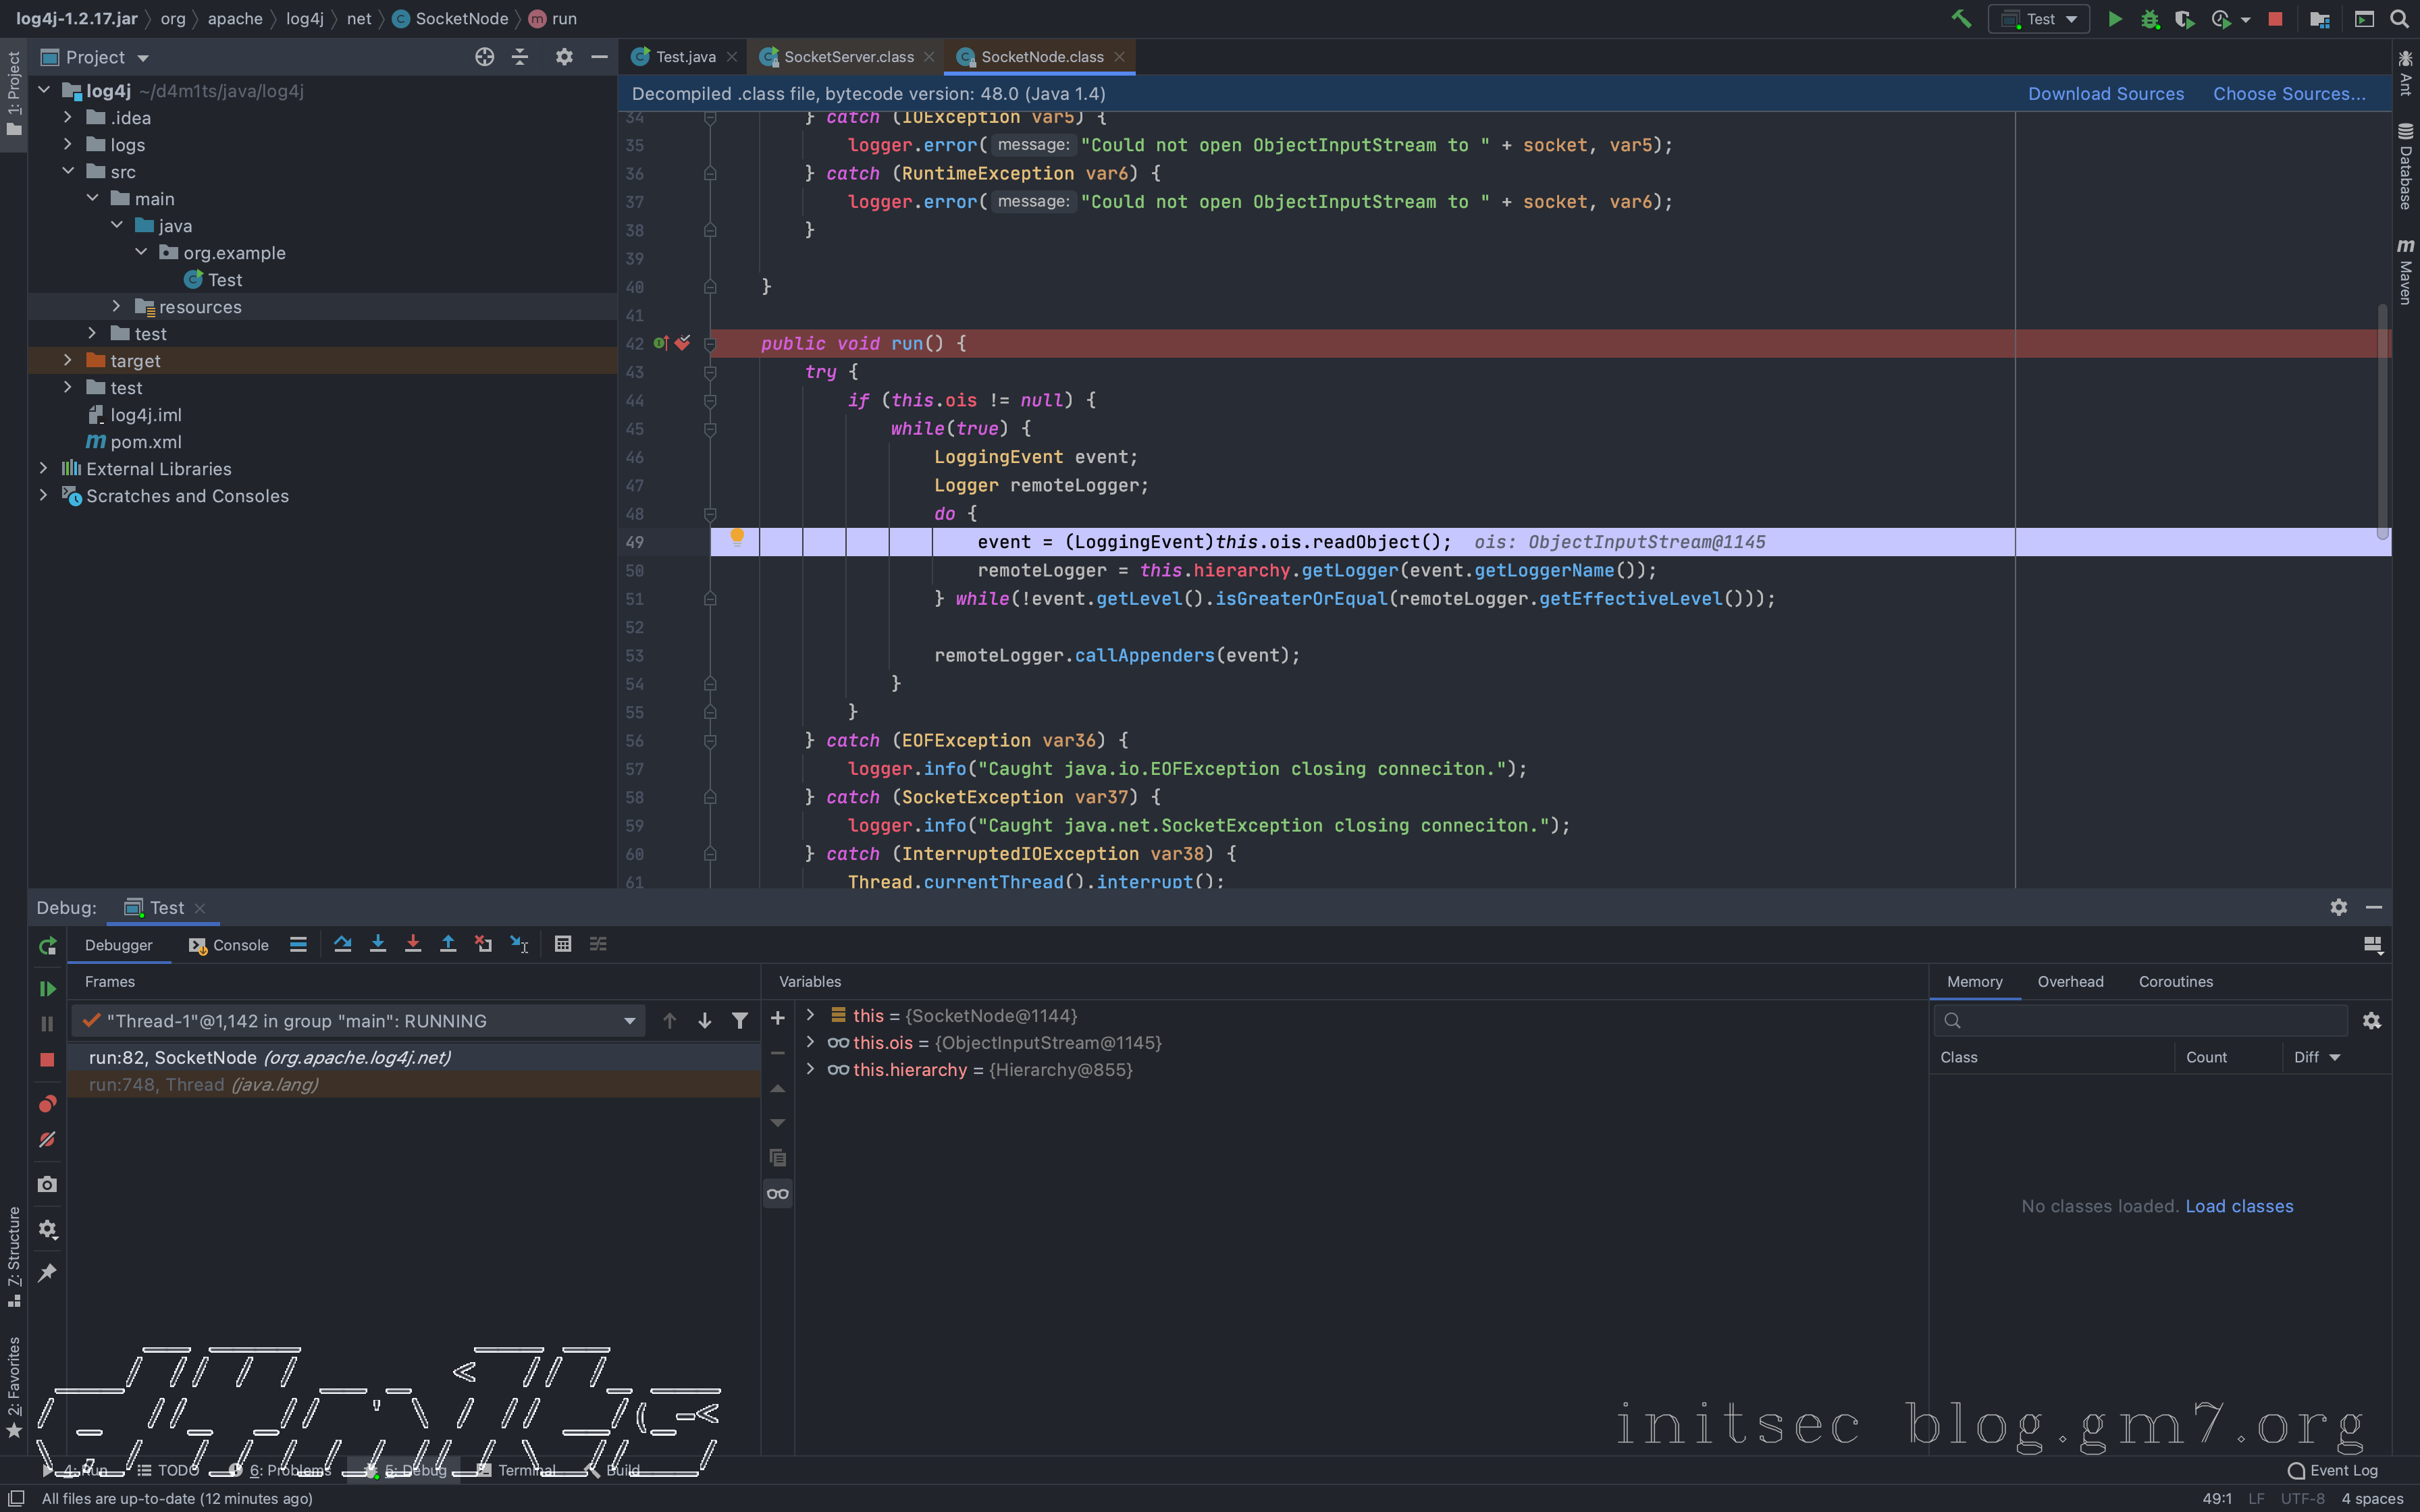Click the Download Sources link

point(2105,94)
